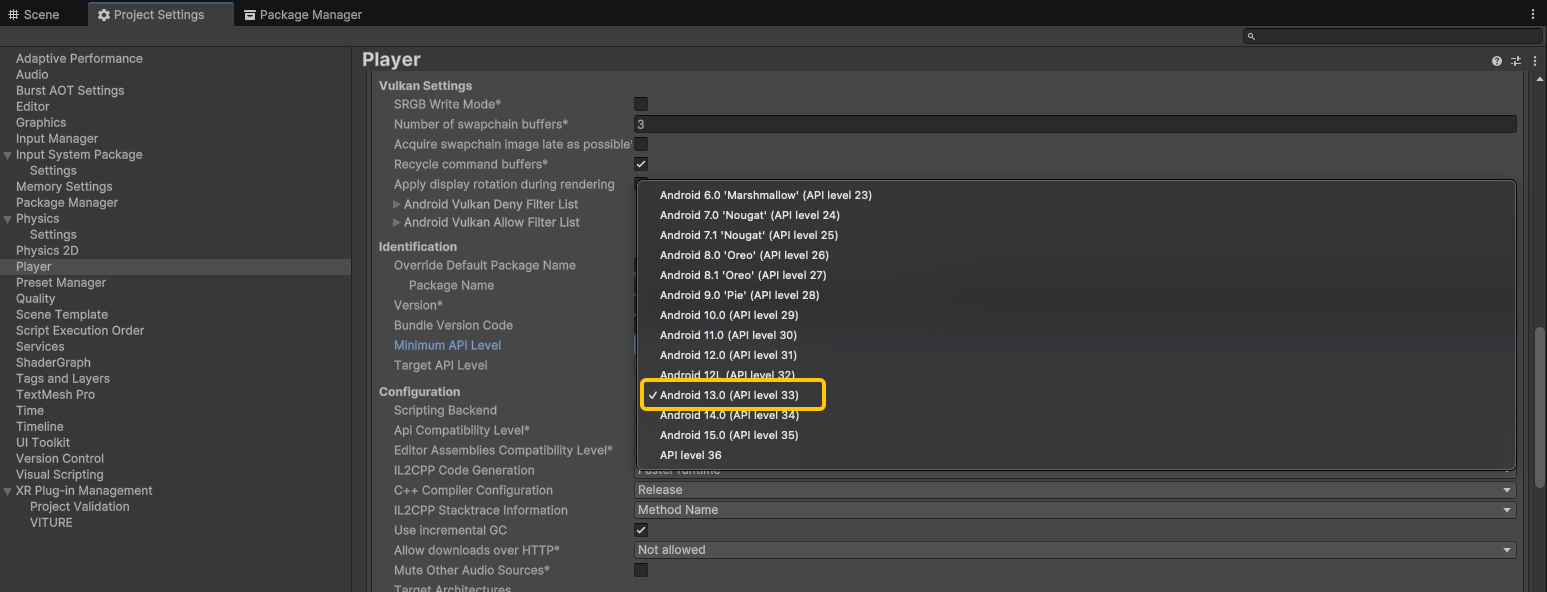Viewport: 1547px width, 592px height.
Task: Expand Android Vulkan Deny Filter List
Action: [397, 204]
